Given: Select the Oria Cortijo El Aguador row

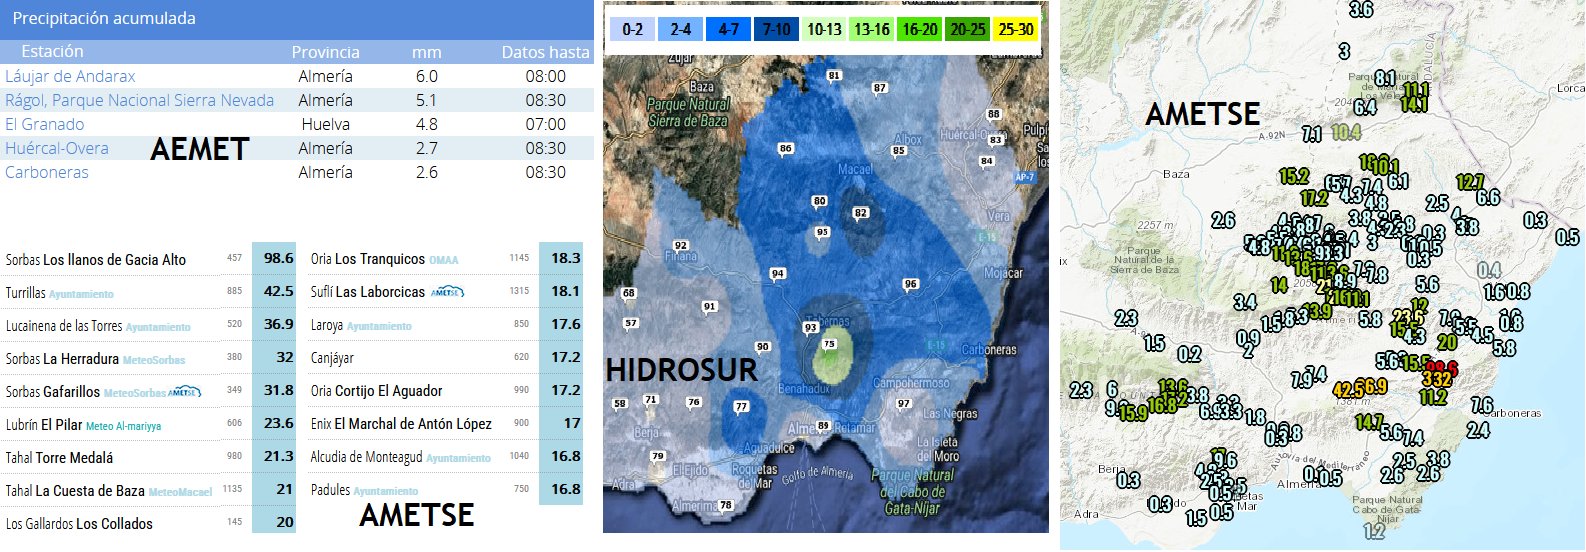Looking at the screenshot, I should (446, 390).
